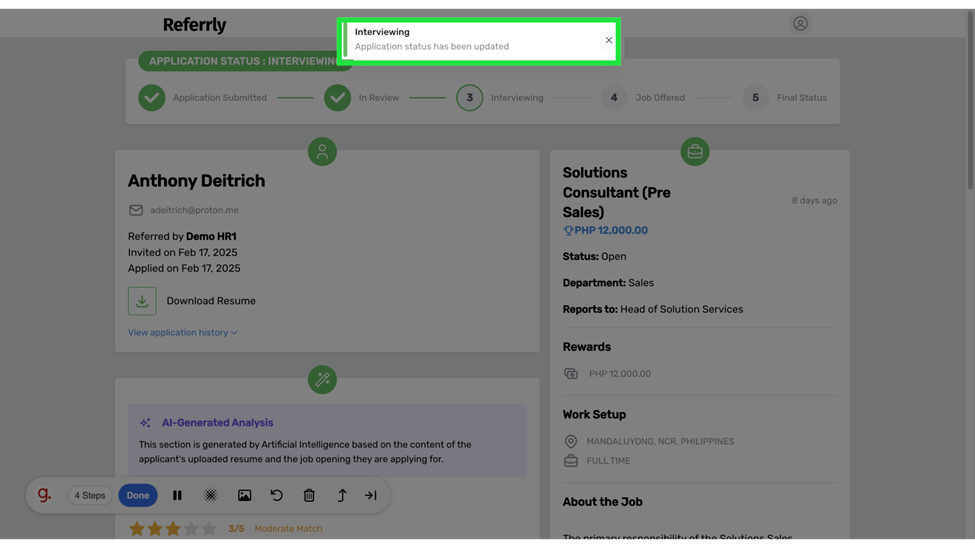Screen dimensions: 975x548
Task: Expand View application history
Action: [182, 333]
